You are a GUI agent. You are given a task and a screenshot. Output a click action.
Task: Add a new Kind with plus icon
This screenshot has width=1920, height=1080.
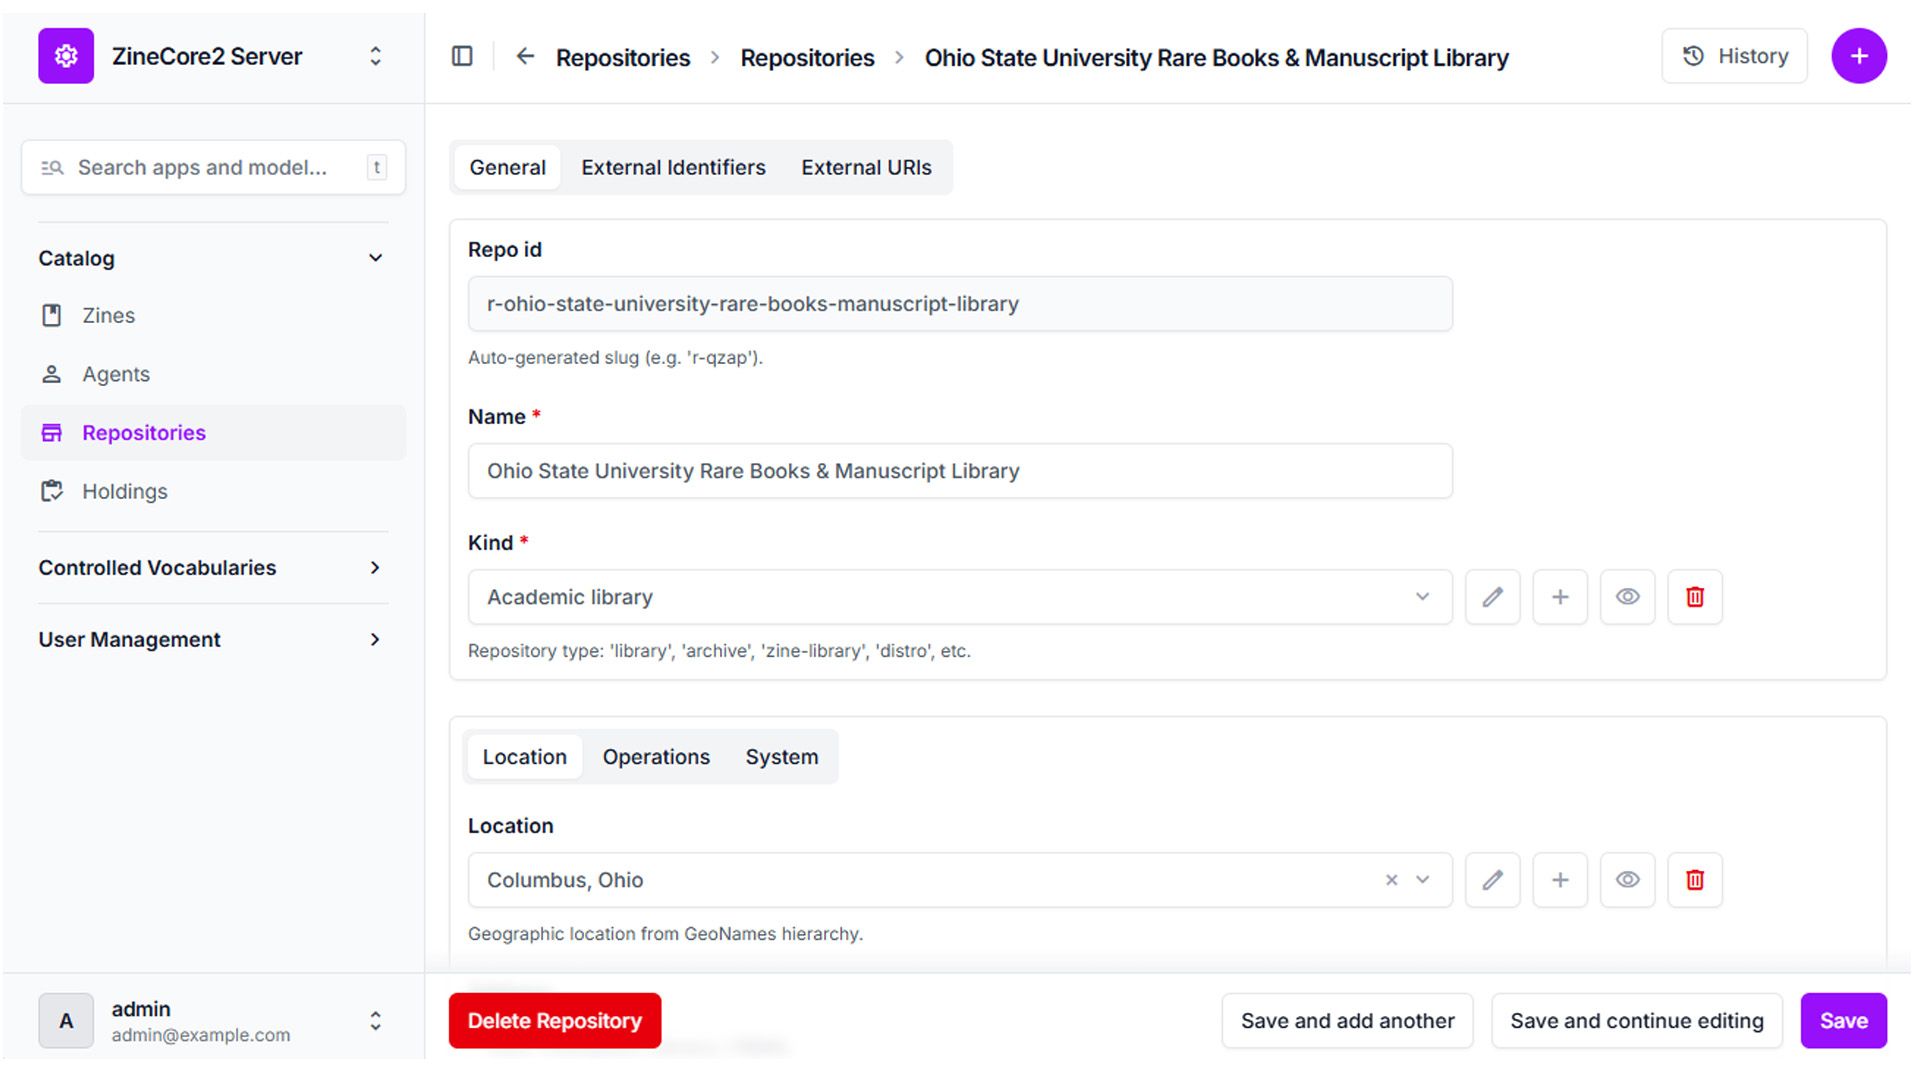[1560, 597]
